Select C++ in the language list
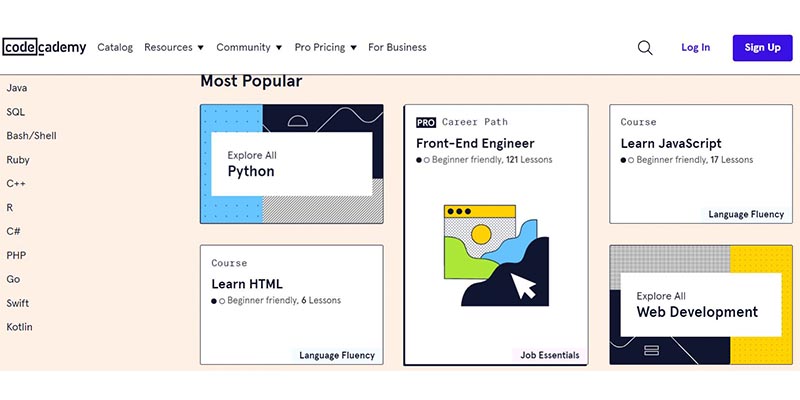This screenshot has height=400, width=800. [16, 184]
